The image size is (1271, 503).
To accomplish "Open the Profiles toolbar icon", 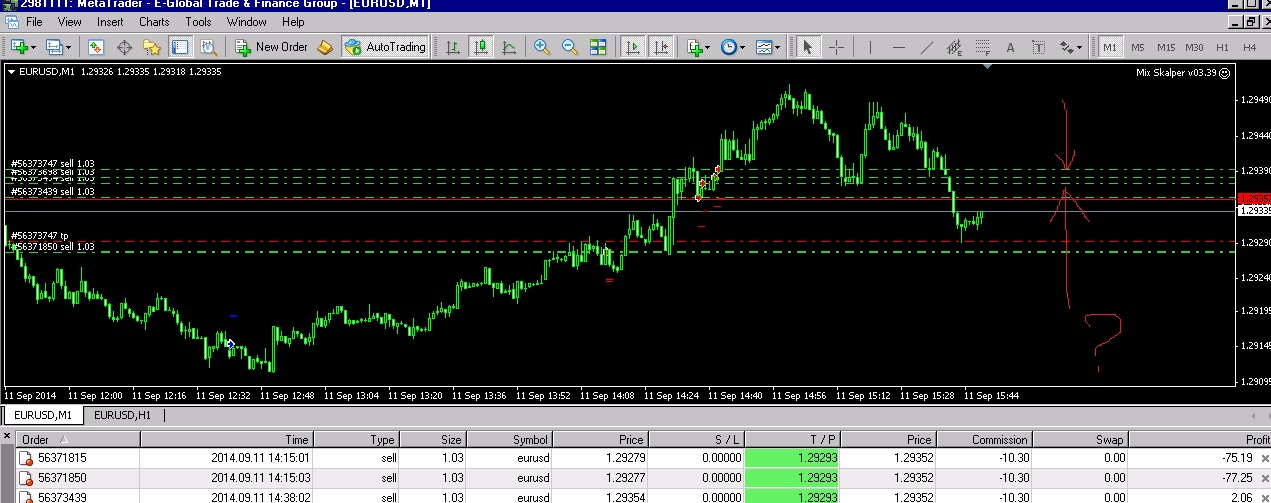I will click(x=54, y=46).
